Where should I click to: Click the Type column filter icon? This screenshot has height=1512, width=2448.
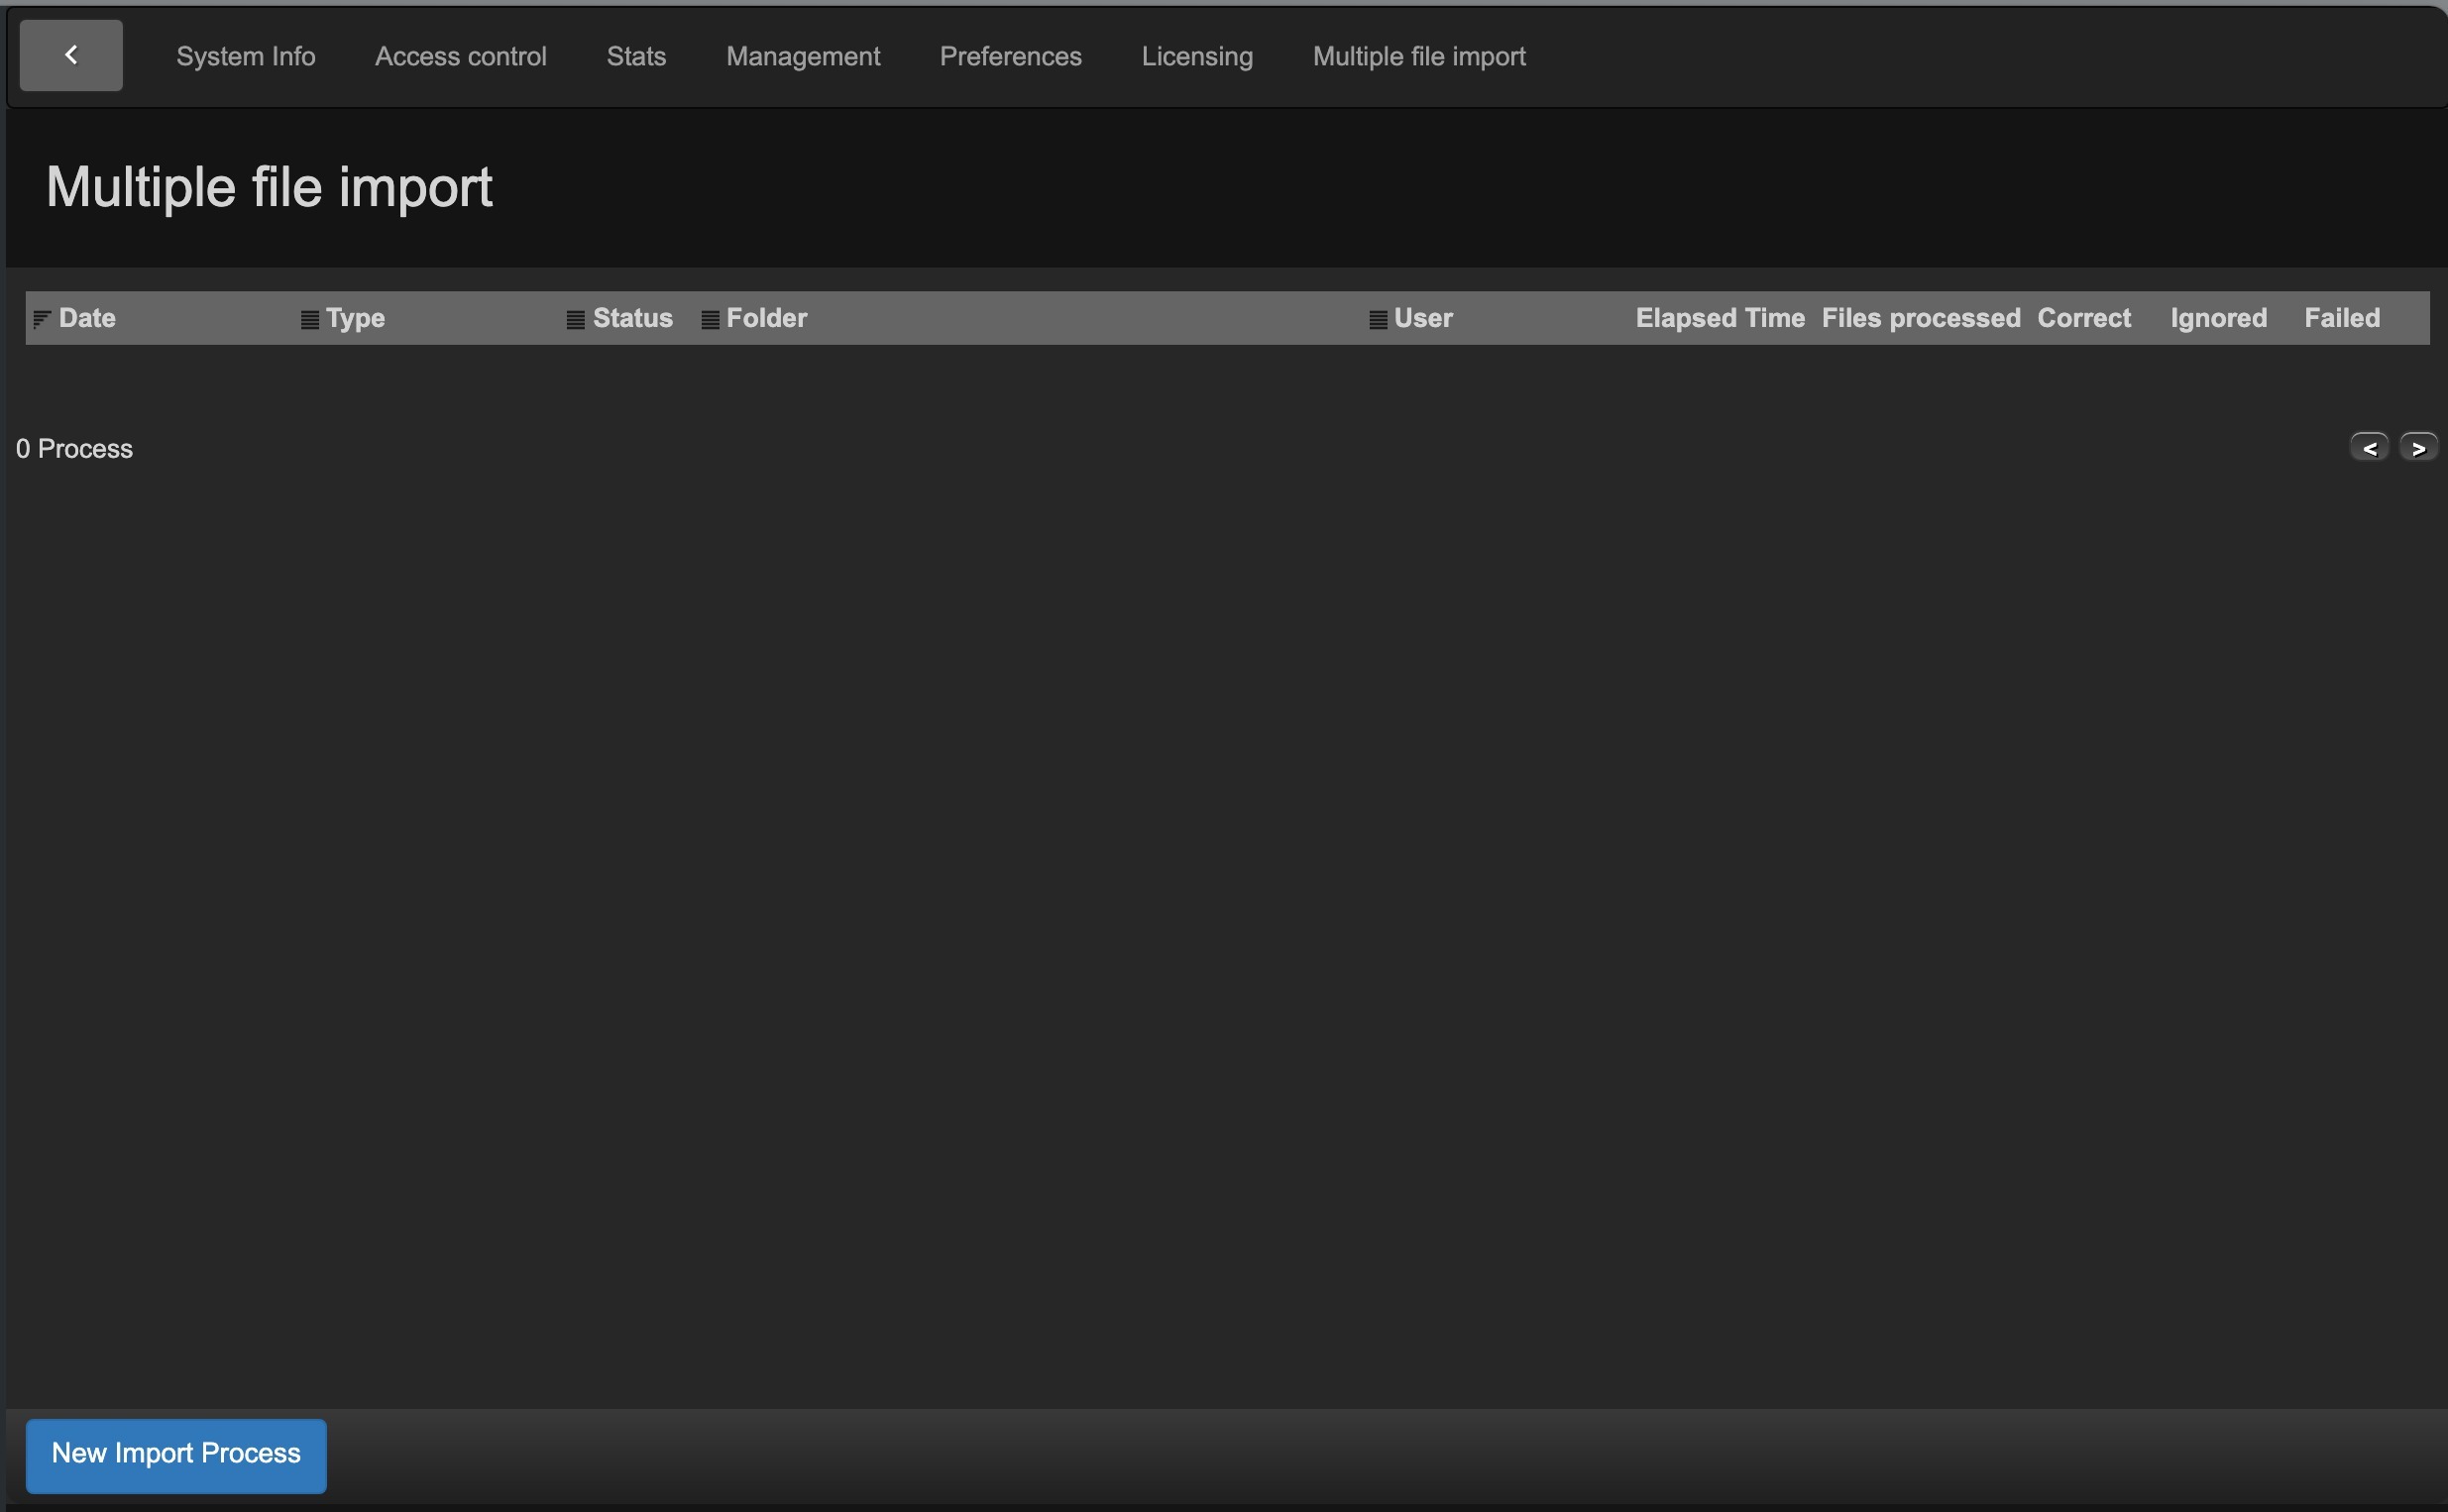coord(310,320)
